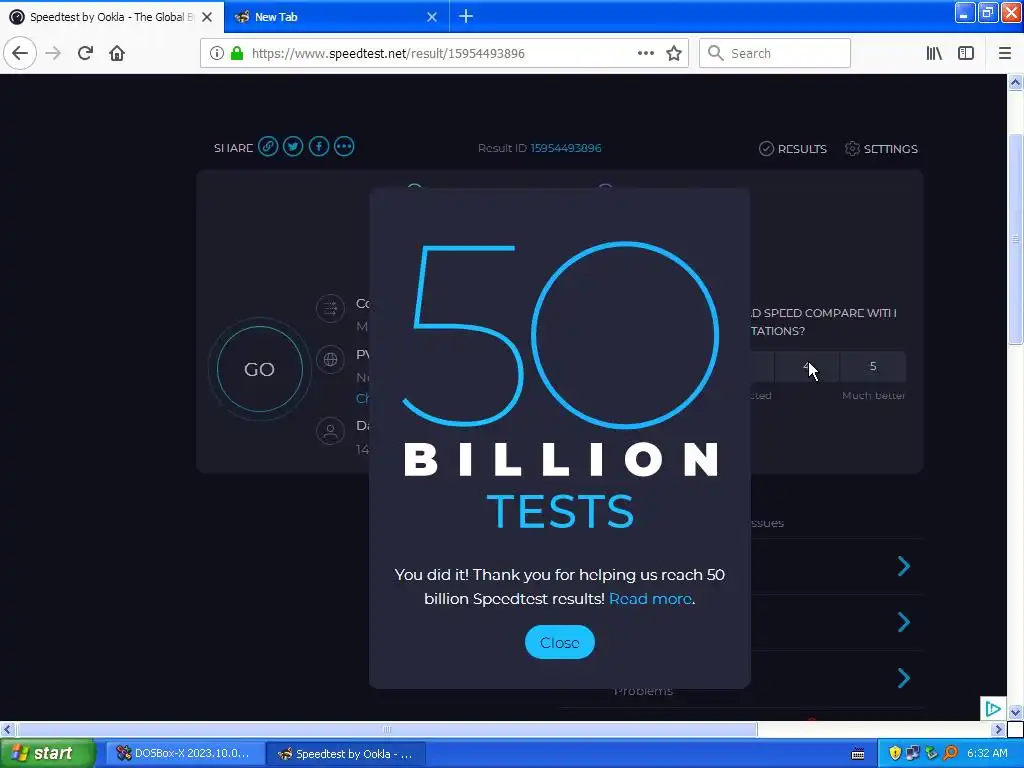
Task: Toggle the sidebar view
Action: tap(966, 54)
